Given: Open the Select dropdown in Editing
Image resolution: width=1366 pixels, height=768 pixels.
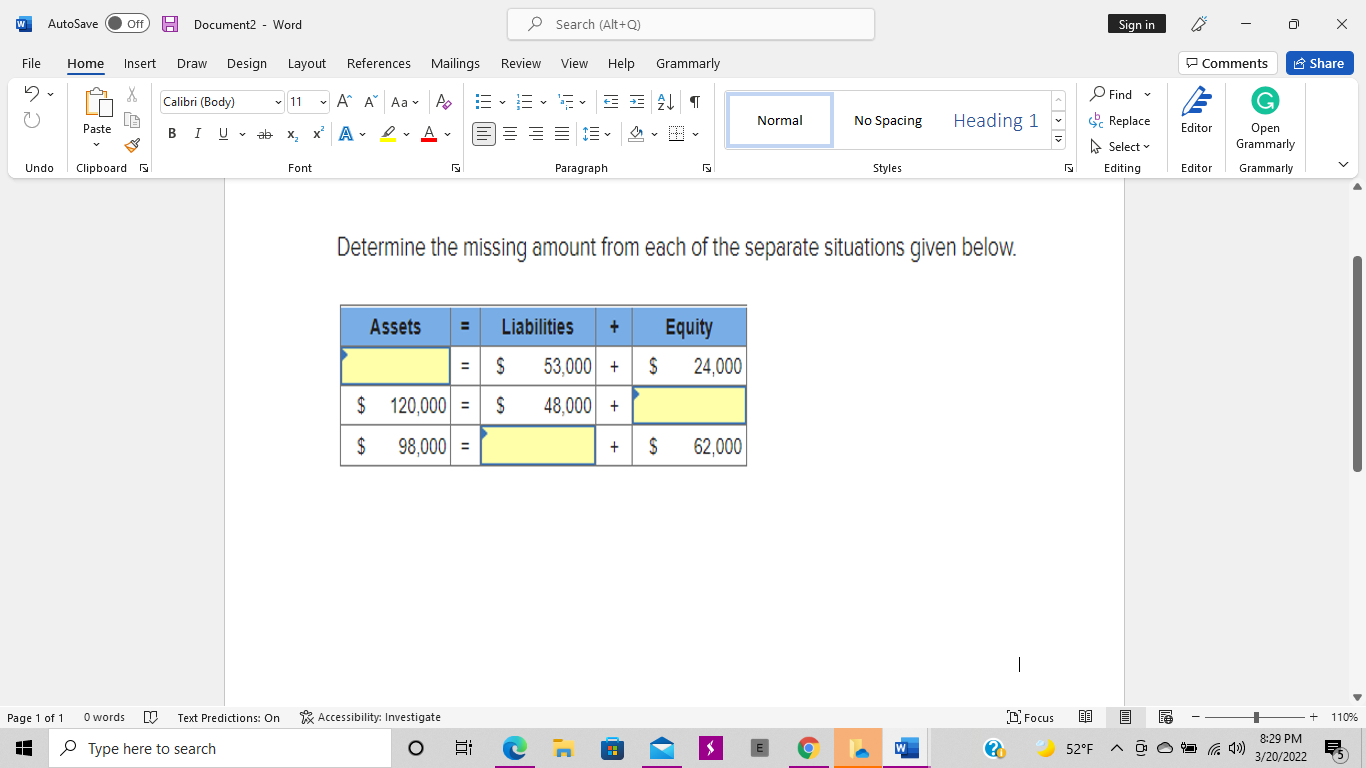Looking at the screenshot, I should point(1121,146).
